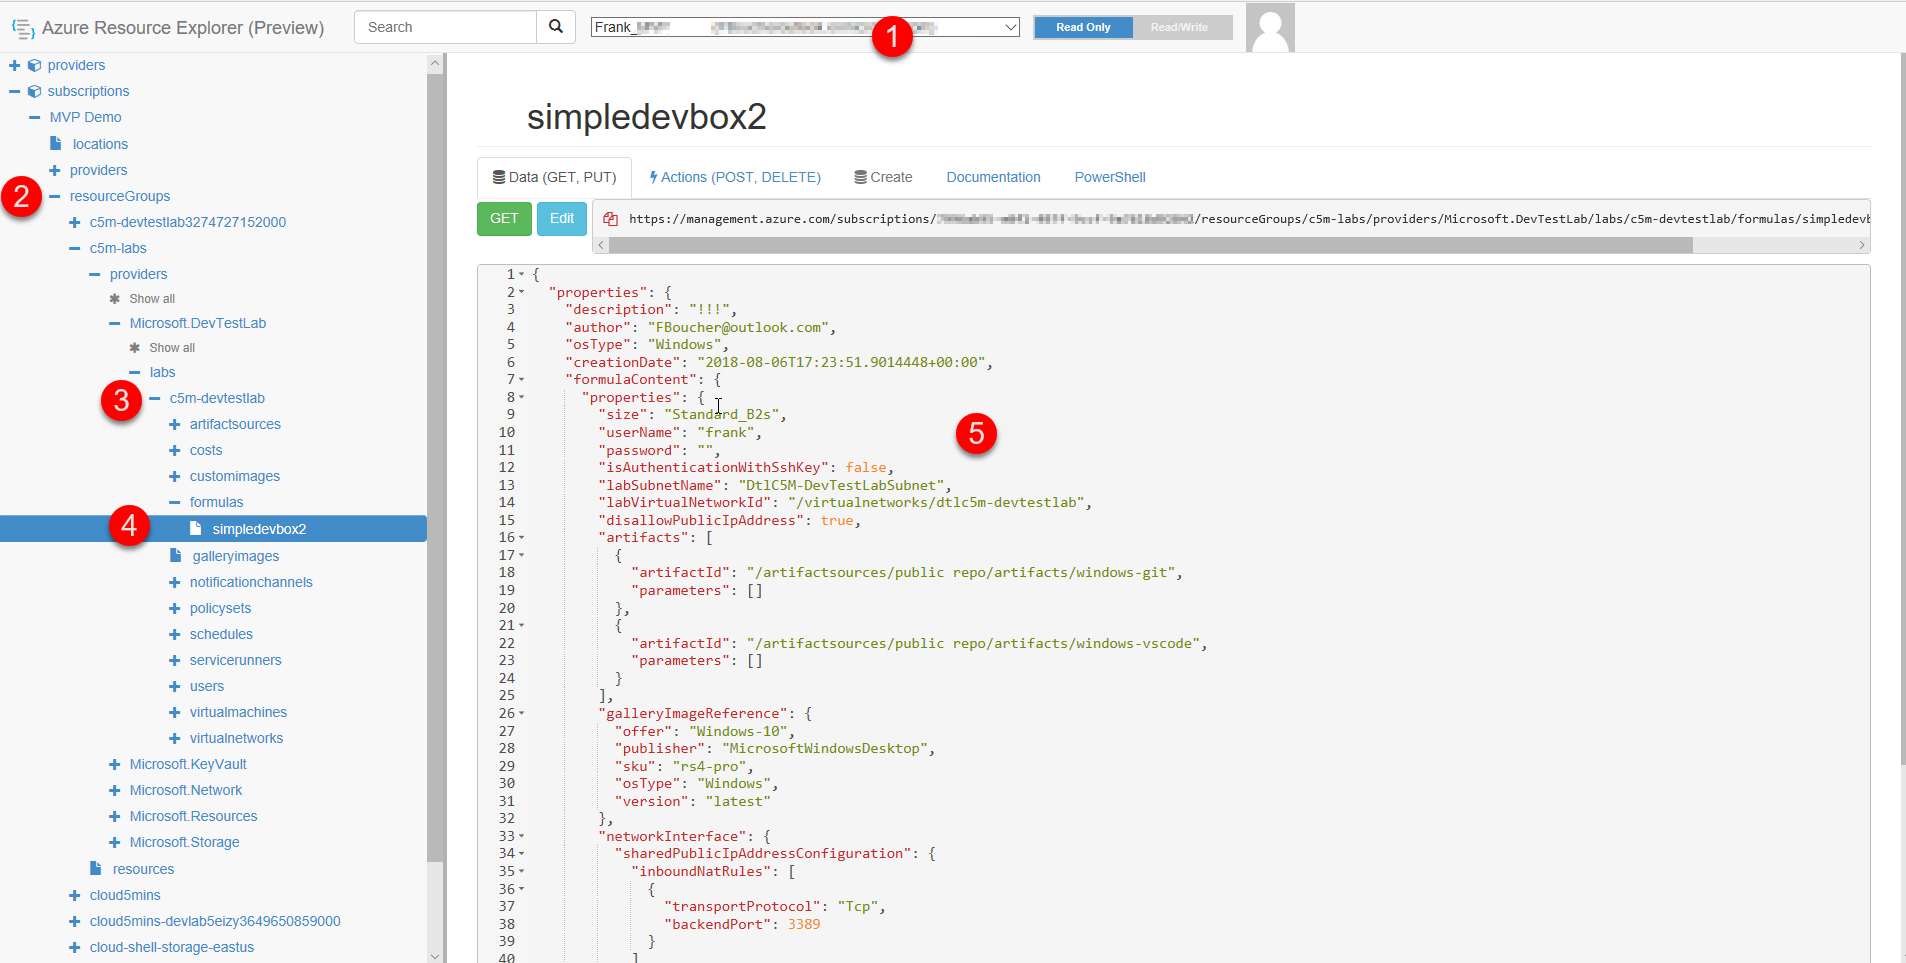Screen dimensions: 1906x963
Task: Click the blue Edit button
Action: (x=562, y=218)
